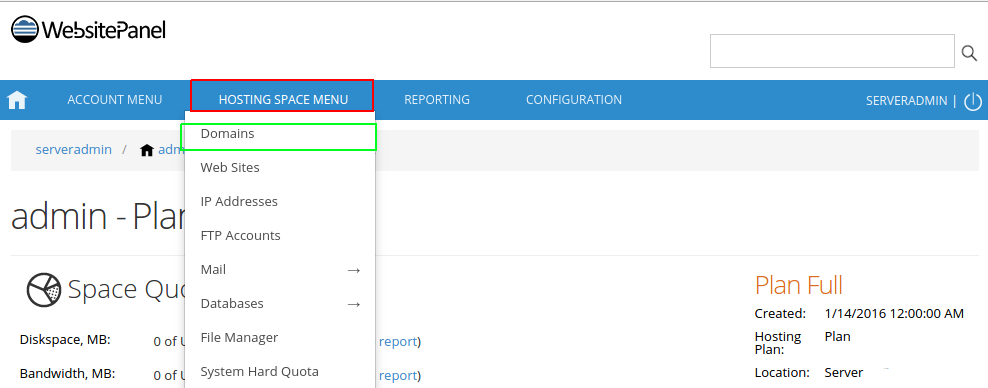Choose IP Addresses menu entry
Viewport: 988px width, 388px height.
(280, 202)
